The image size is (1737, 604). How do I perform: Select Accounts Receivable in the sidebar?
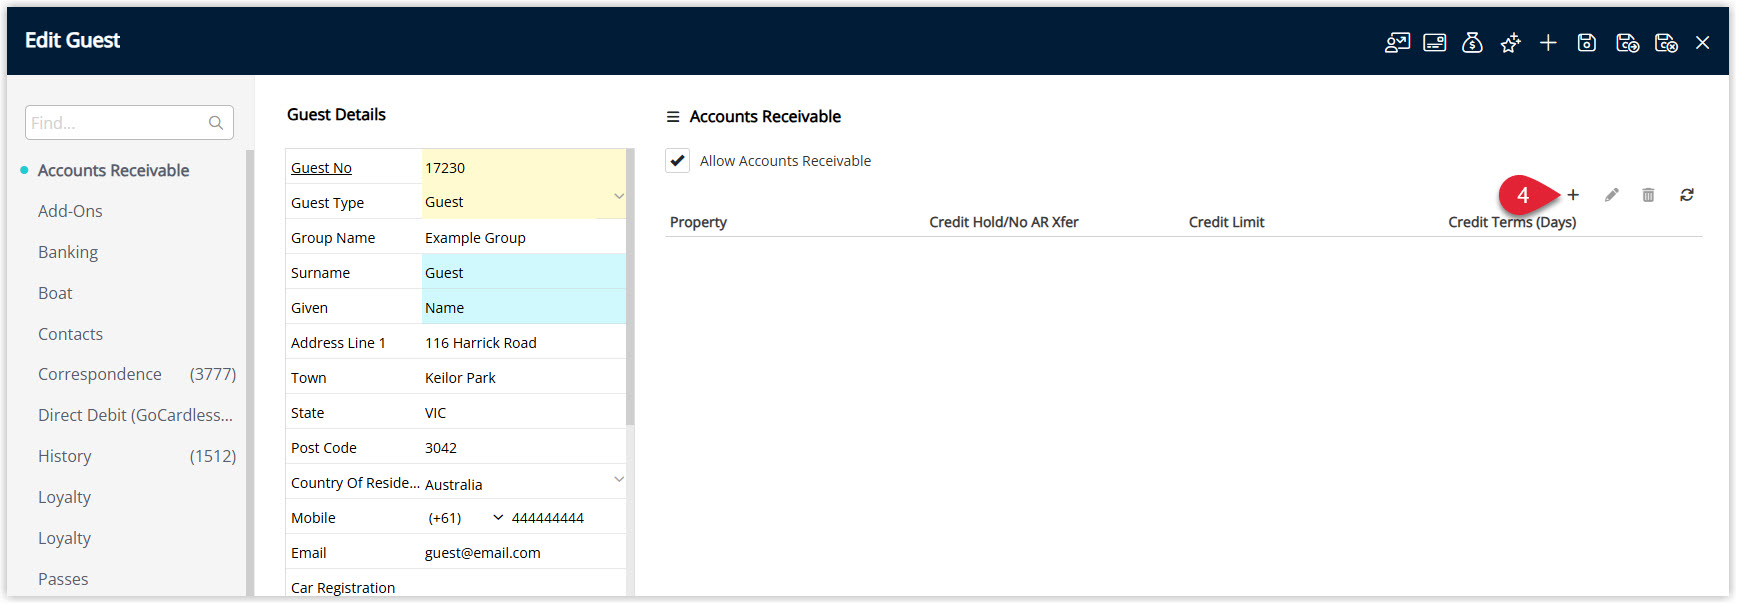(x=113, y=170)
